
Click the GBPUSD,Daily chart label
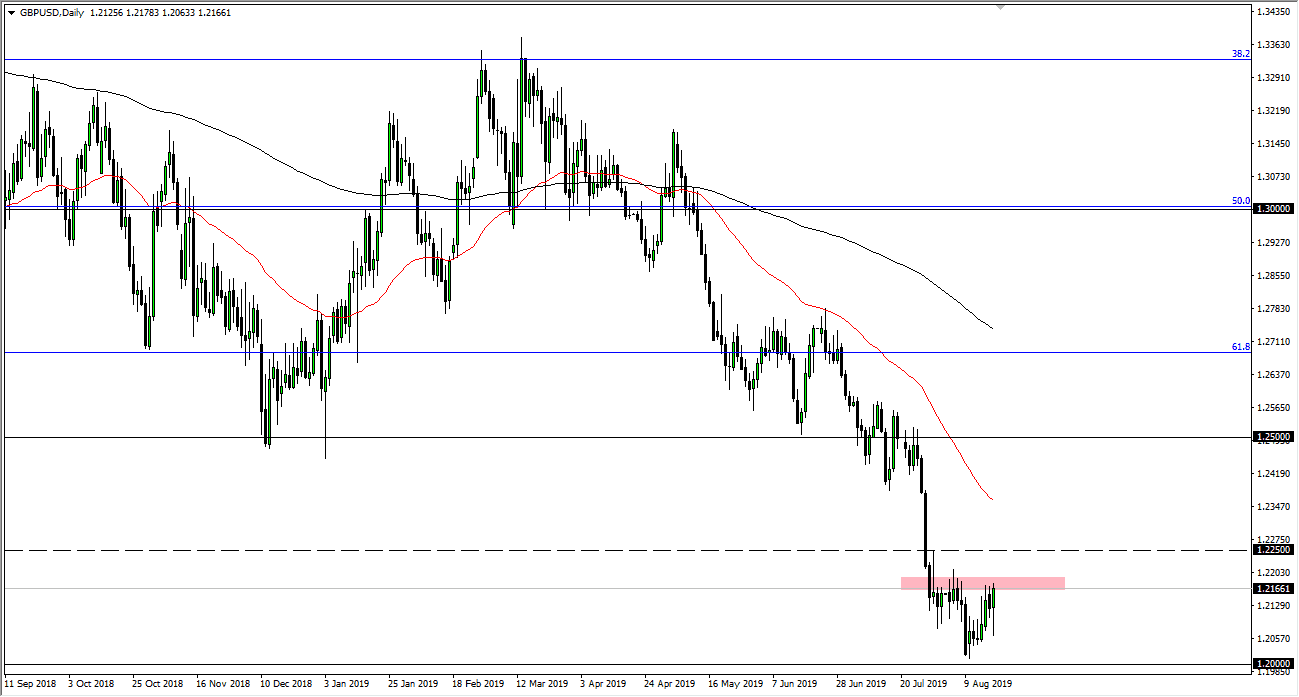click(x=50, y=14)
